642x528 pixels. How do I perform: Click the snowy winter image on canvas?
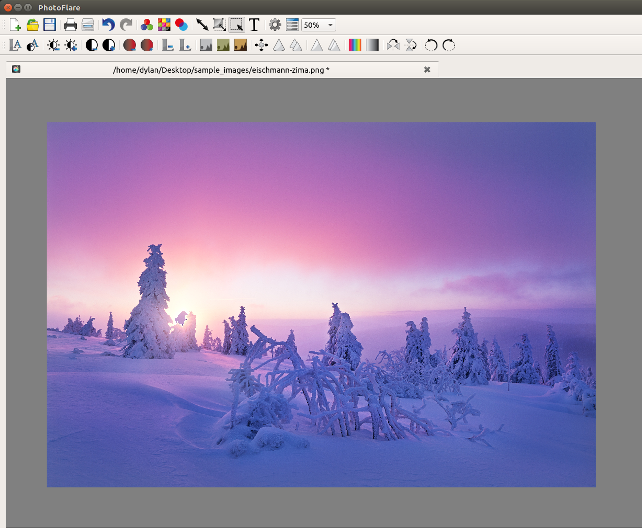coord(321,304)
